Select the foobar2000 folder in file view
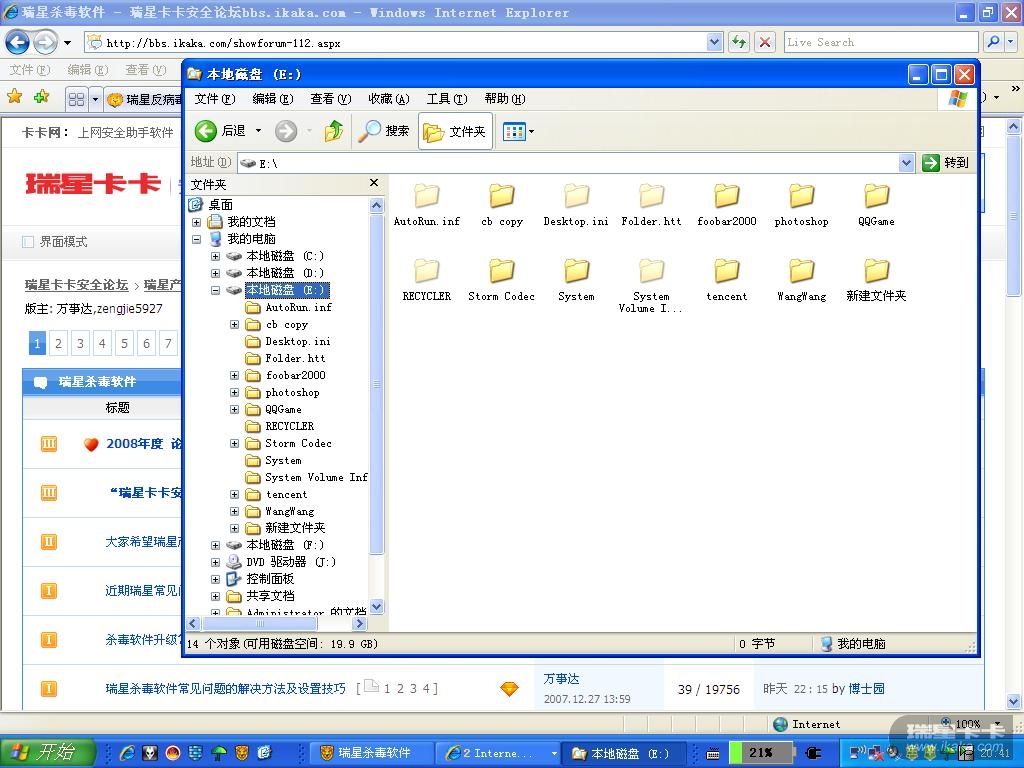 point(727,197)
